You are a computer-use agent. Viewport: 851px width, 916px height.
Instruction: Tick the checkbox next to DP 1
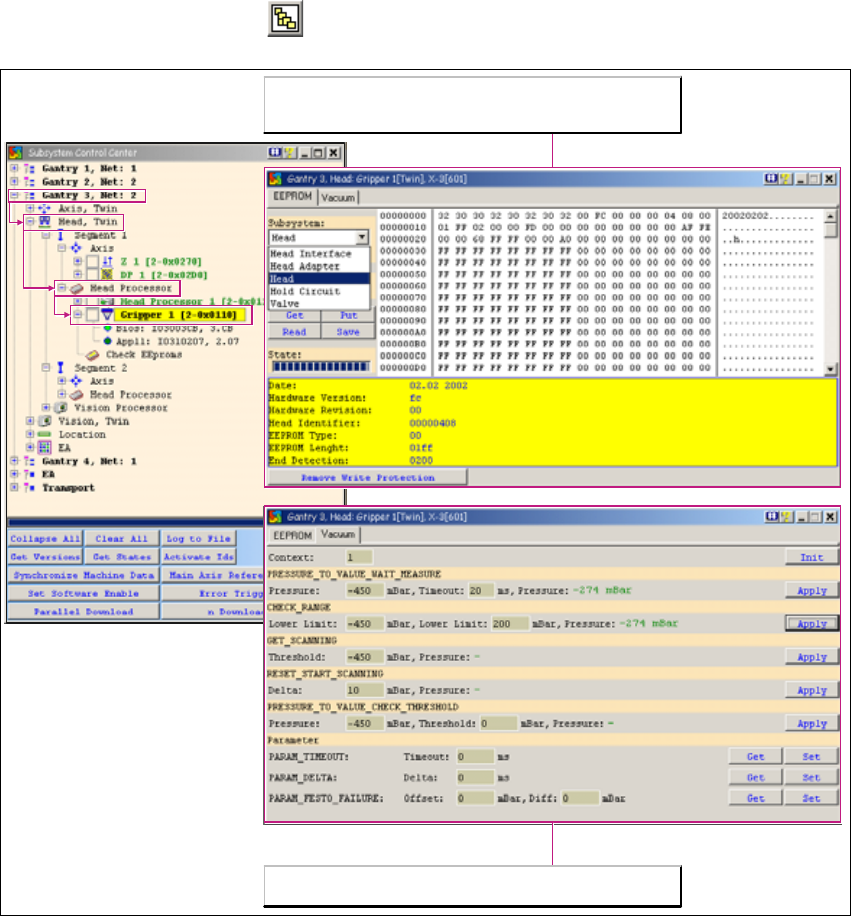(x=92, y=275)
